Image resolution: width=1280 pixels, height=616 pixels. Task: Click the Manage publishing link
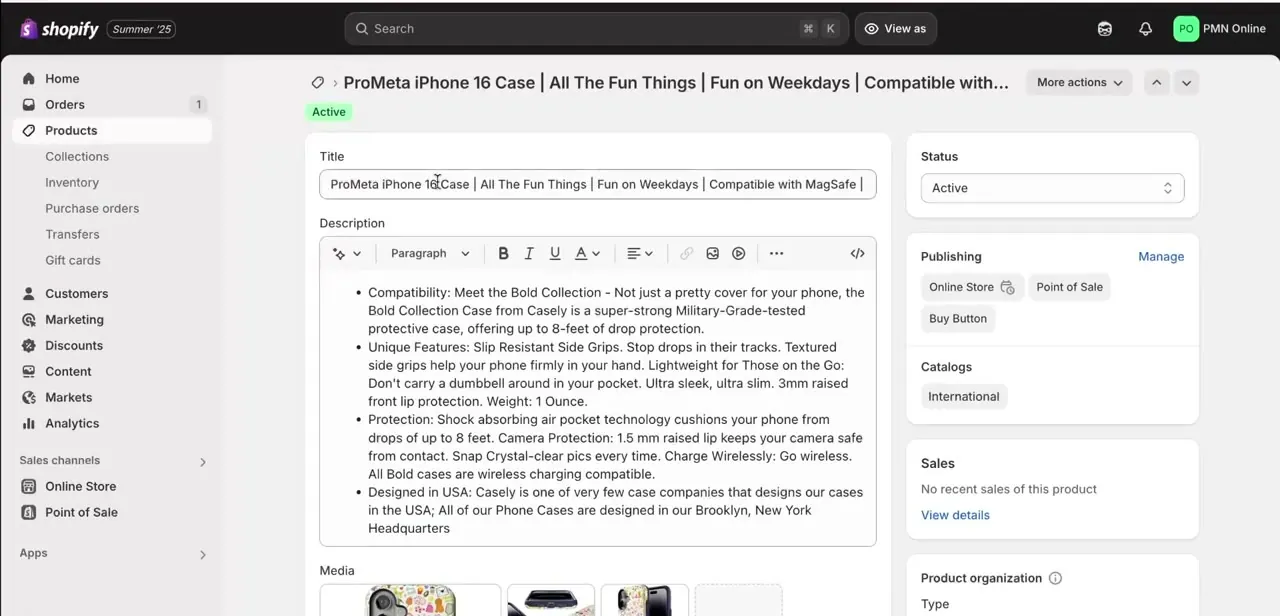pyautogui.click(x=1161, y=257)
